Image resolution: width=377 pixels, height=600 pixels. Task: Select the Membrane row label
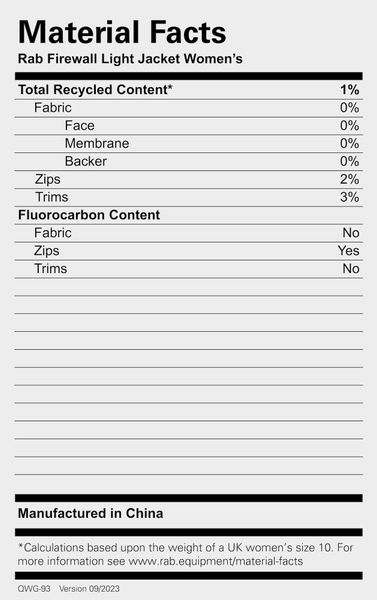97,143
